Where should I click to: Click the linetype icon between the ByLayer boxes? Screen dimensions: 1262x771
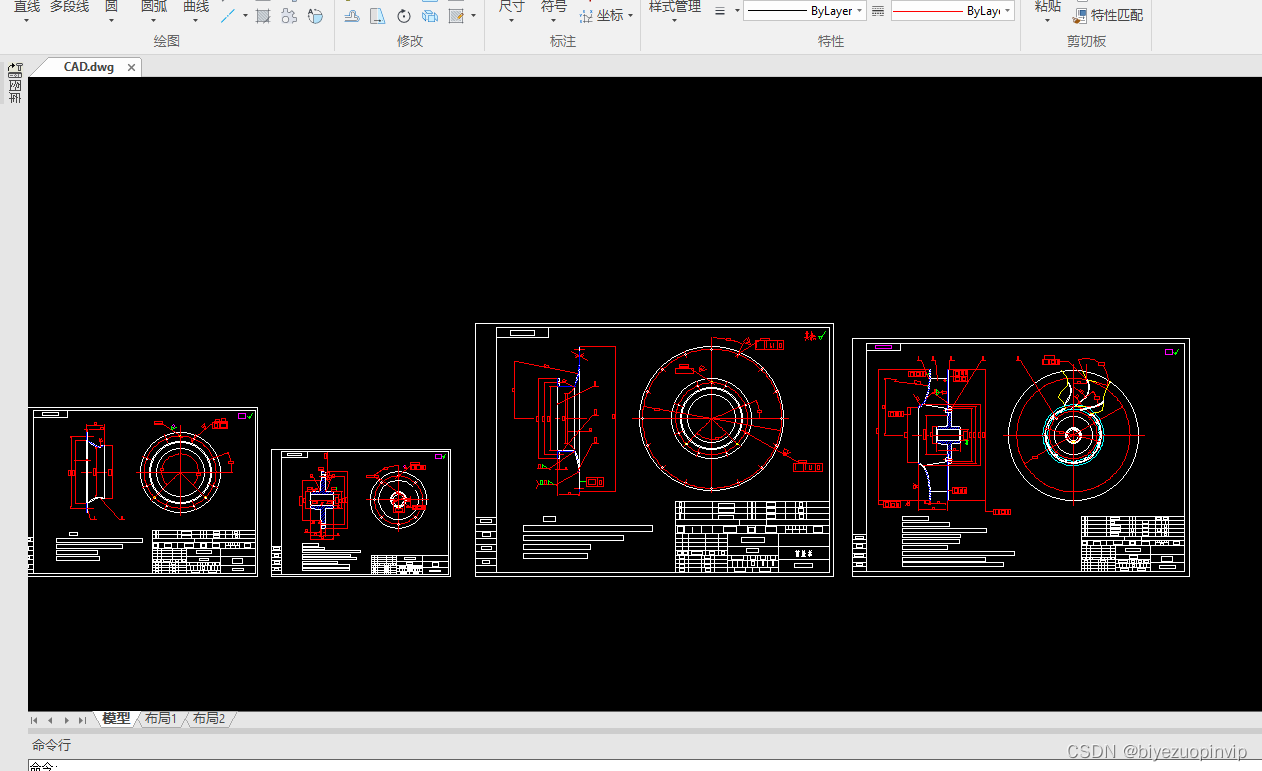point(878,11)
